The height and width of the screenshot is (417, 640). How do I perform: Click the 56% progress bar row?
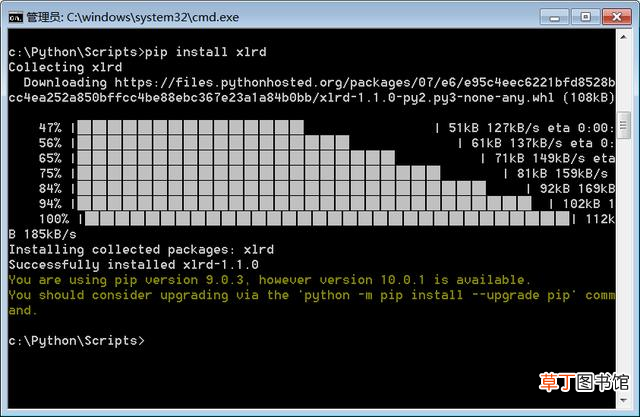click(326, 143)
